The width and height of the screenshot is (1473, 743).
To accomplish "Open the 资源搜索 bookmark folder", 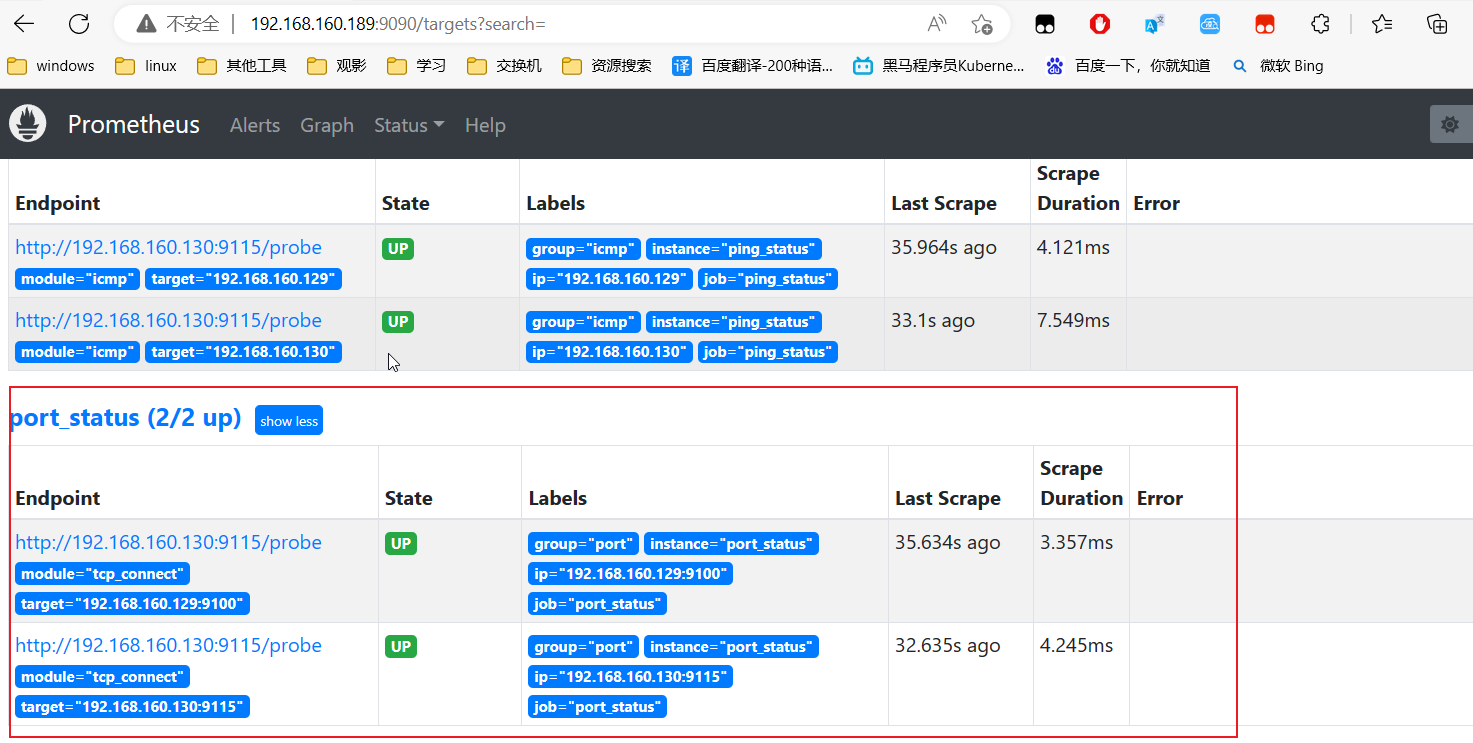I will point(607,66).
